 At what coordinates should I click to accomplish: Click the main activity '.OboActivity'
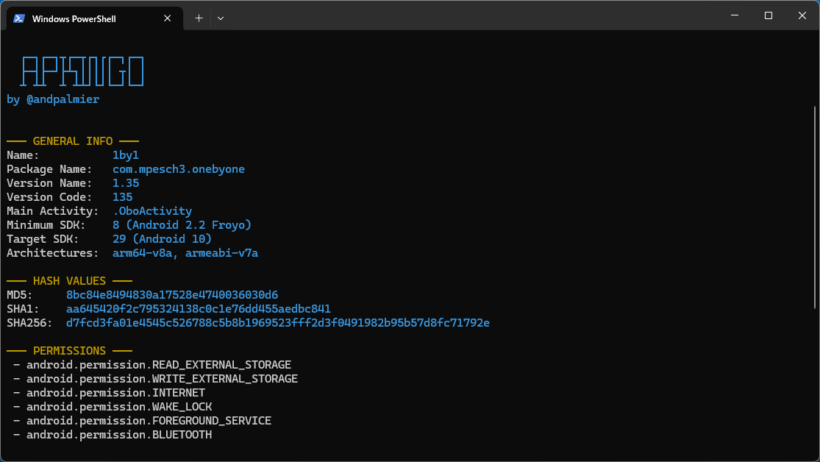152,211
